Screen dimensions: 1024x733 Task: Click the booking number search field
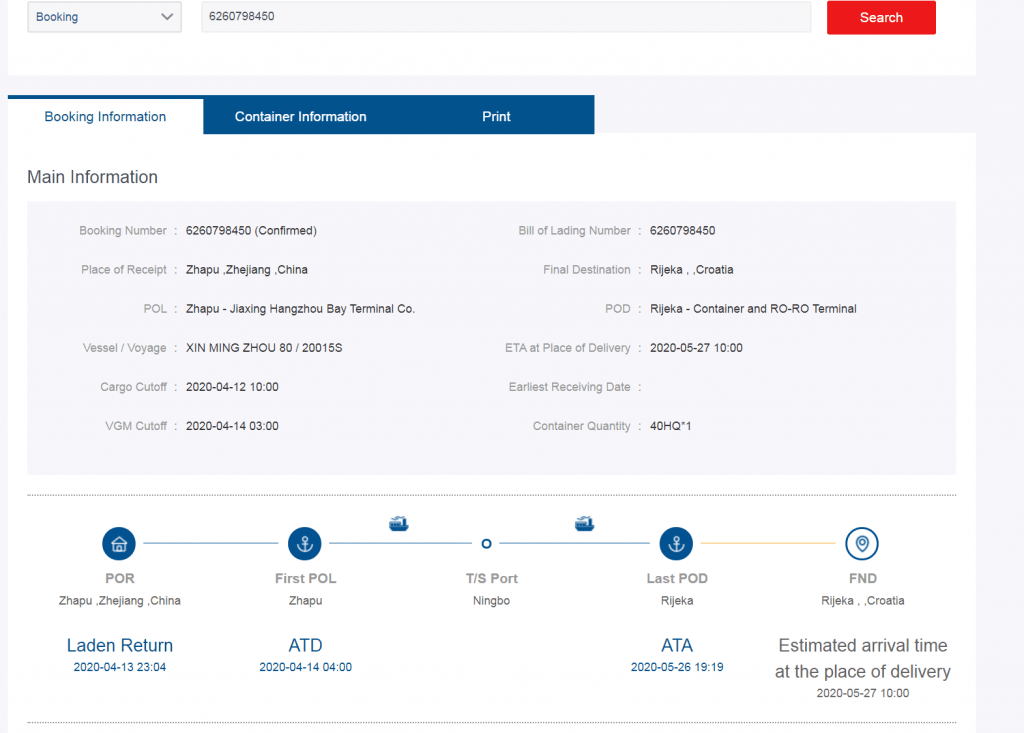(x=506, y=16)
